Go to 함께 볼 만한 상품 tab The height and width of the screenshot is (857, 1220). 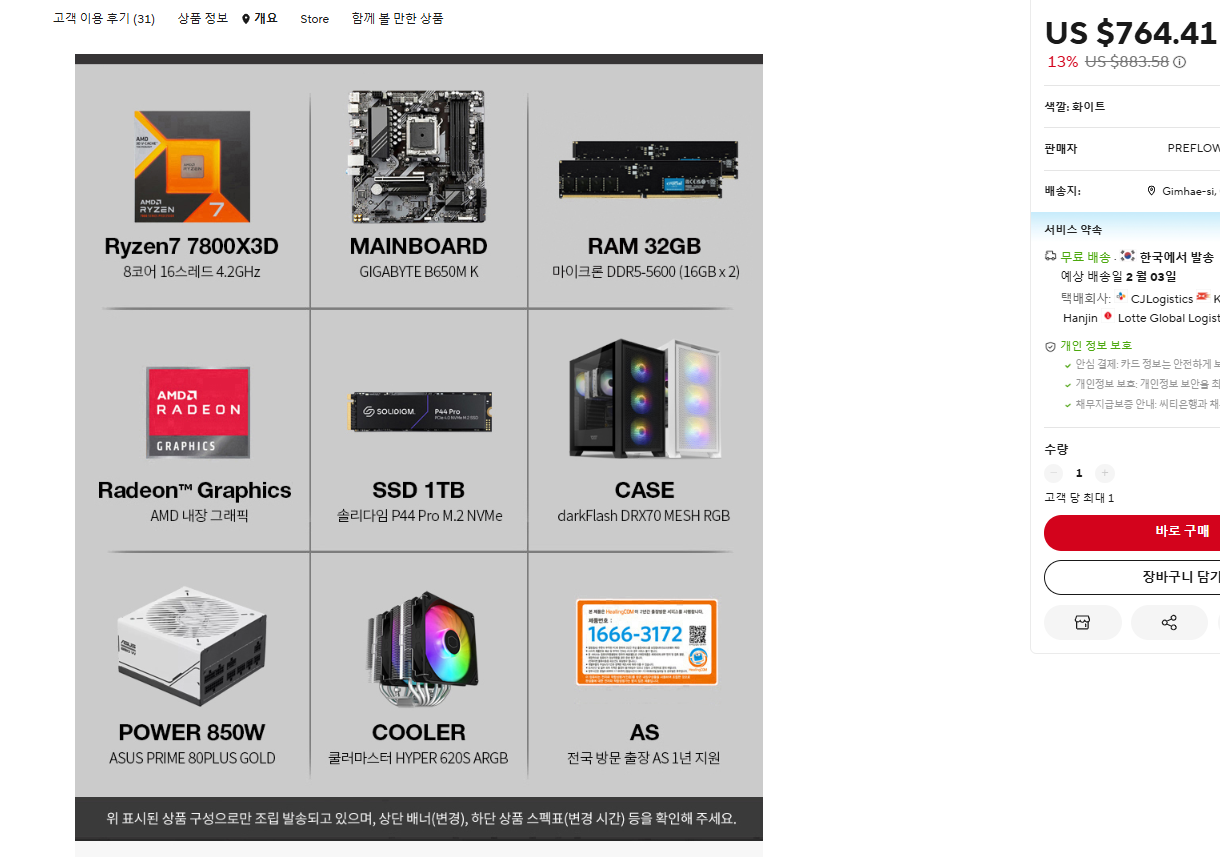(397, 19)
